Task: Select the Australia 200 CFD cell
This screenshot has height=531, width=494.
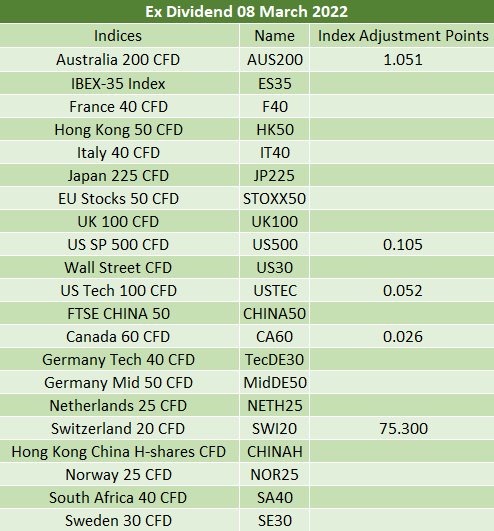Action: [x=118, y=60]
